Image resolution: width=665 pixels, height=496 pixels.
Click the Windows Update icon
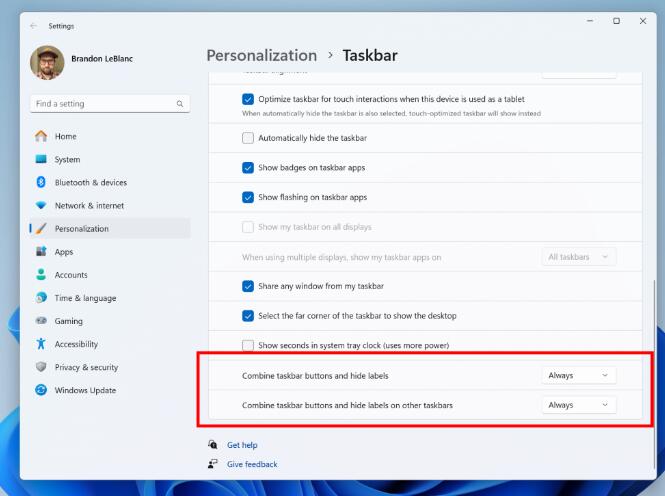tap(41, 390)
